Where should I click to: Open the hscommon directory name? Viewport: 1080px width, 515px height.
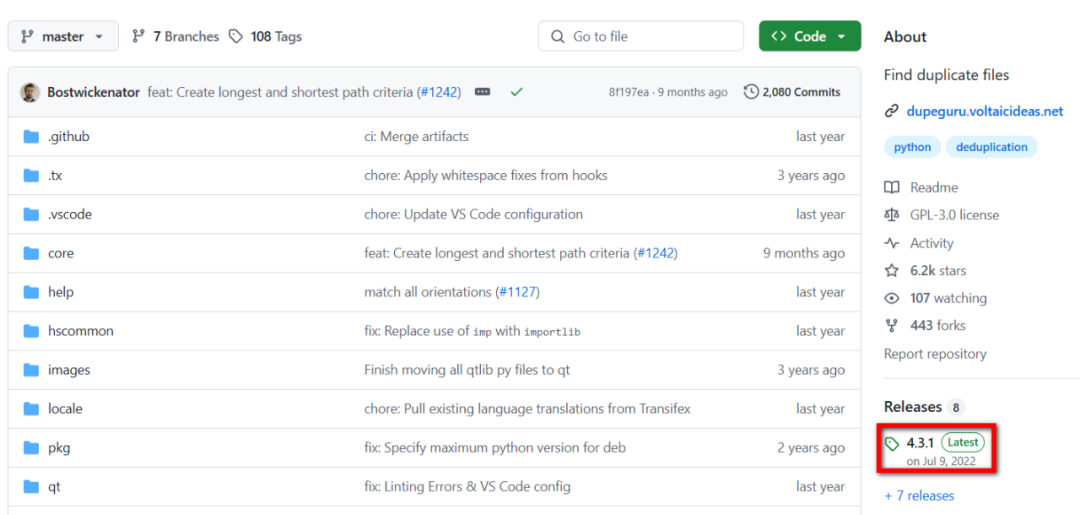[81, 331]
